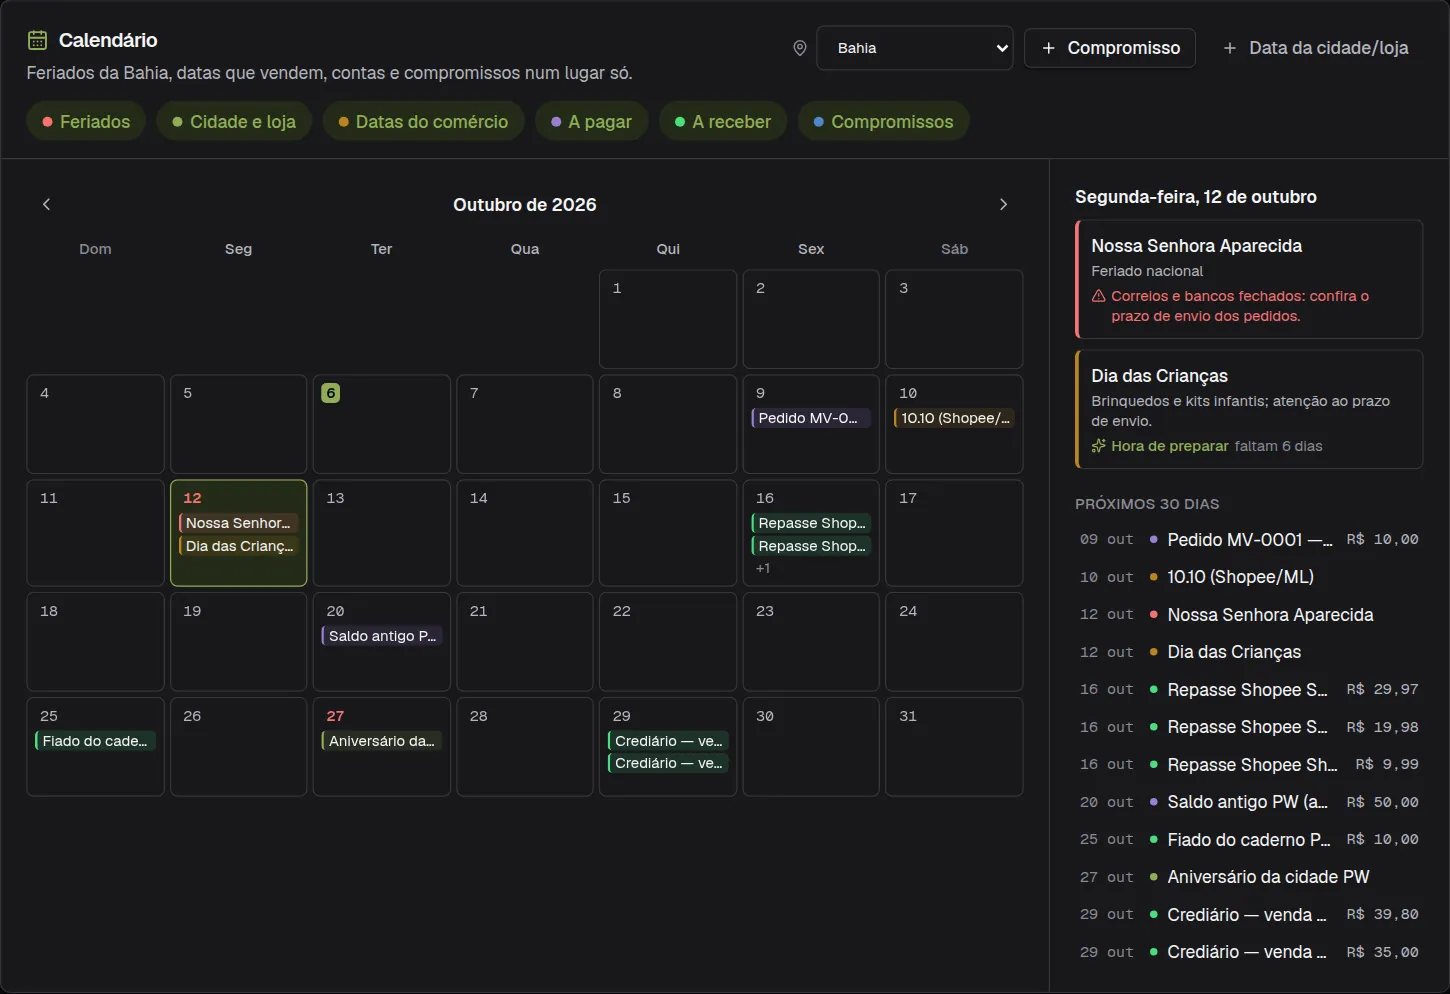Click Hora de preparar label

[1169, 446]
